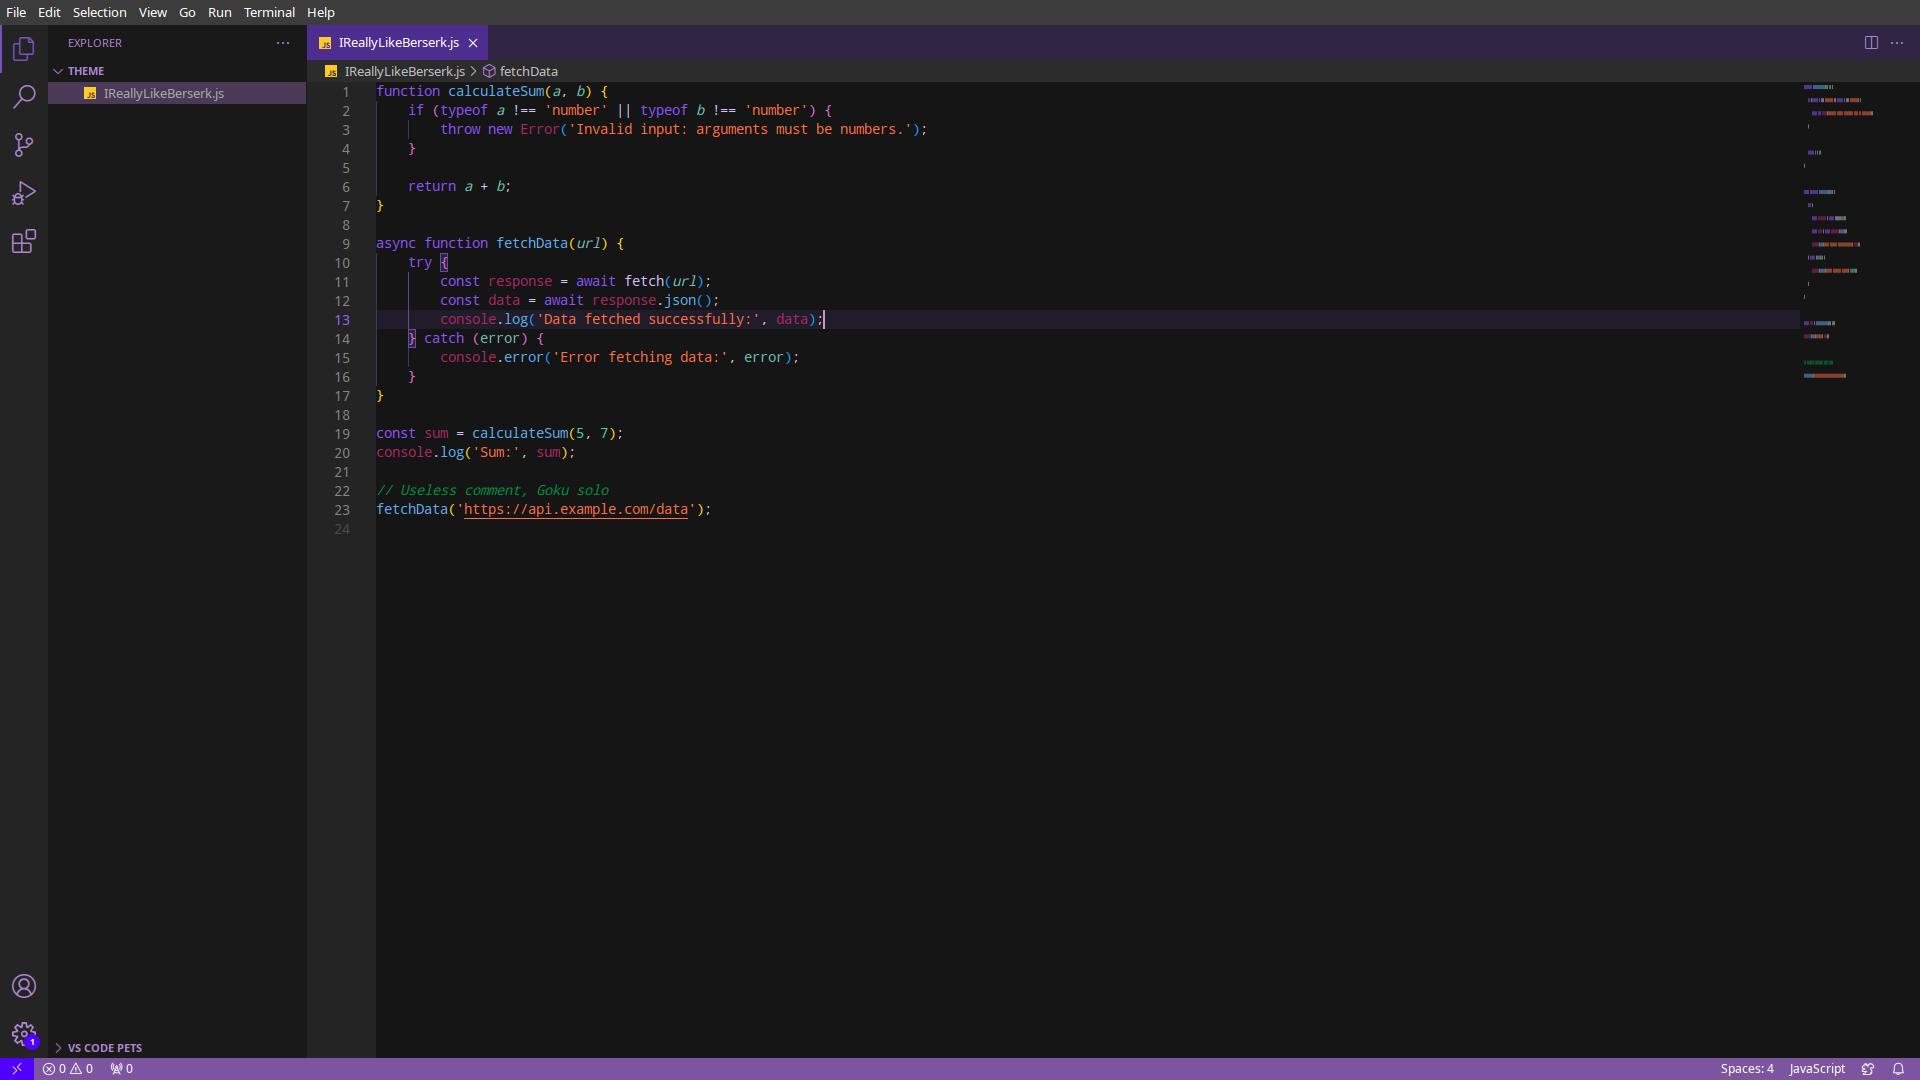Open the Accounts menu icon
The height and width of the screenshot is (1080, 1920).
tap(24, 986)
